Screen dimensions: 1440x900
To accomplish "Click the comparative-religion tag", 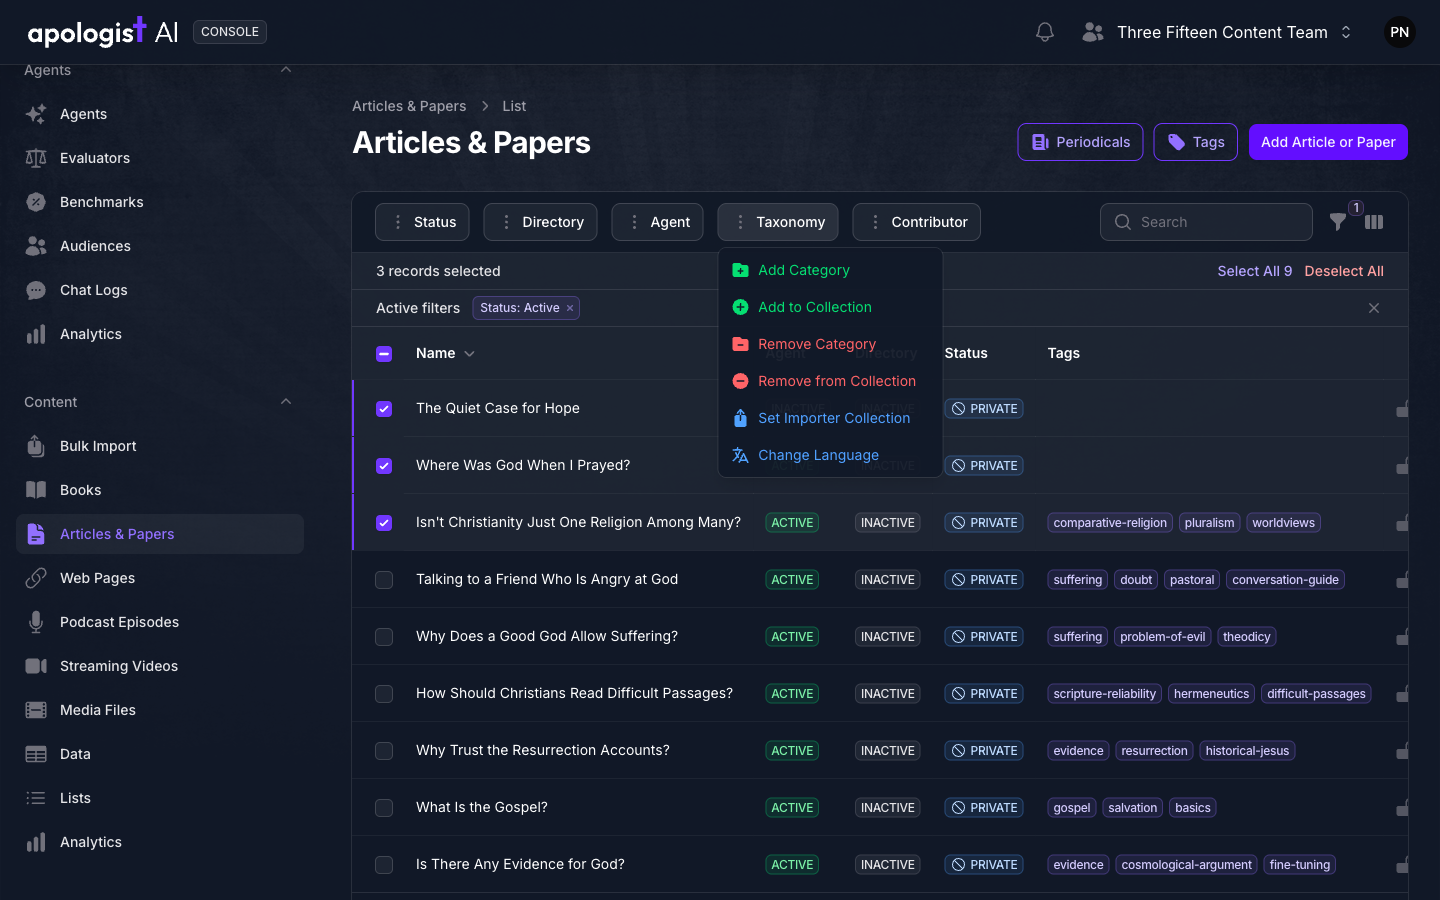I will coord(1110,523).
